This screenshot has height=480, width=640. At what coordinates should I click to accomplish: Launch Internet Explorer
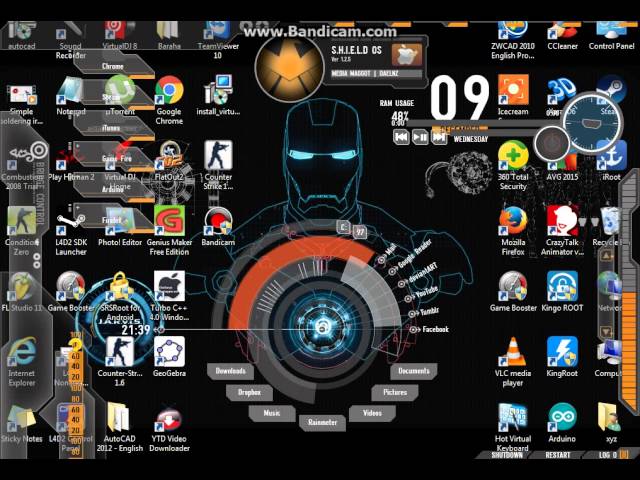point(21,351)
